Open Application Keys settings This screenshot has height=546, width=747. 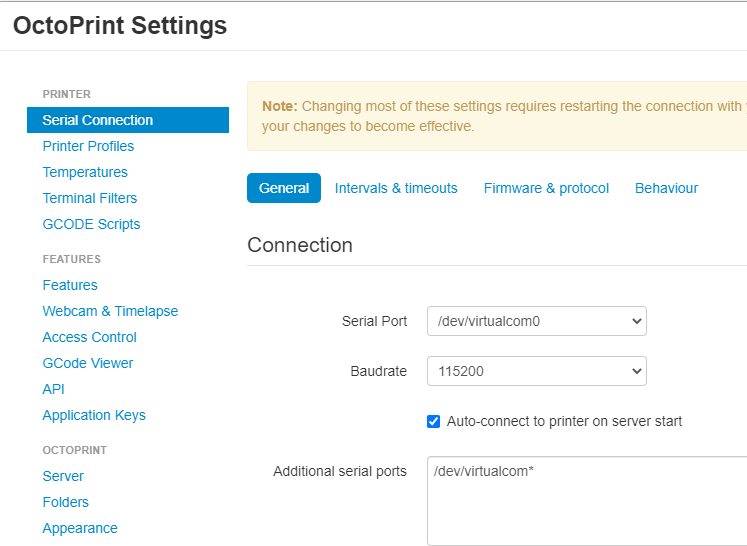tap(94, 415)
